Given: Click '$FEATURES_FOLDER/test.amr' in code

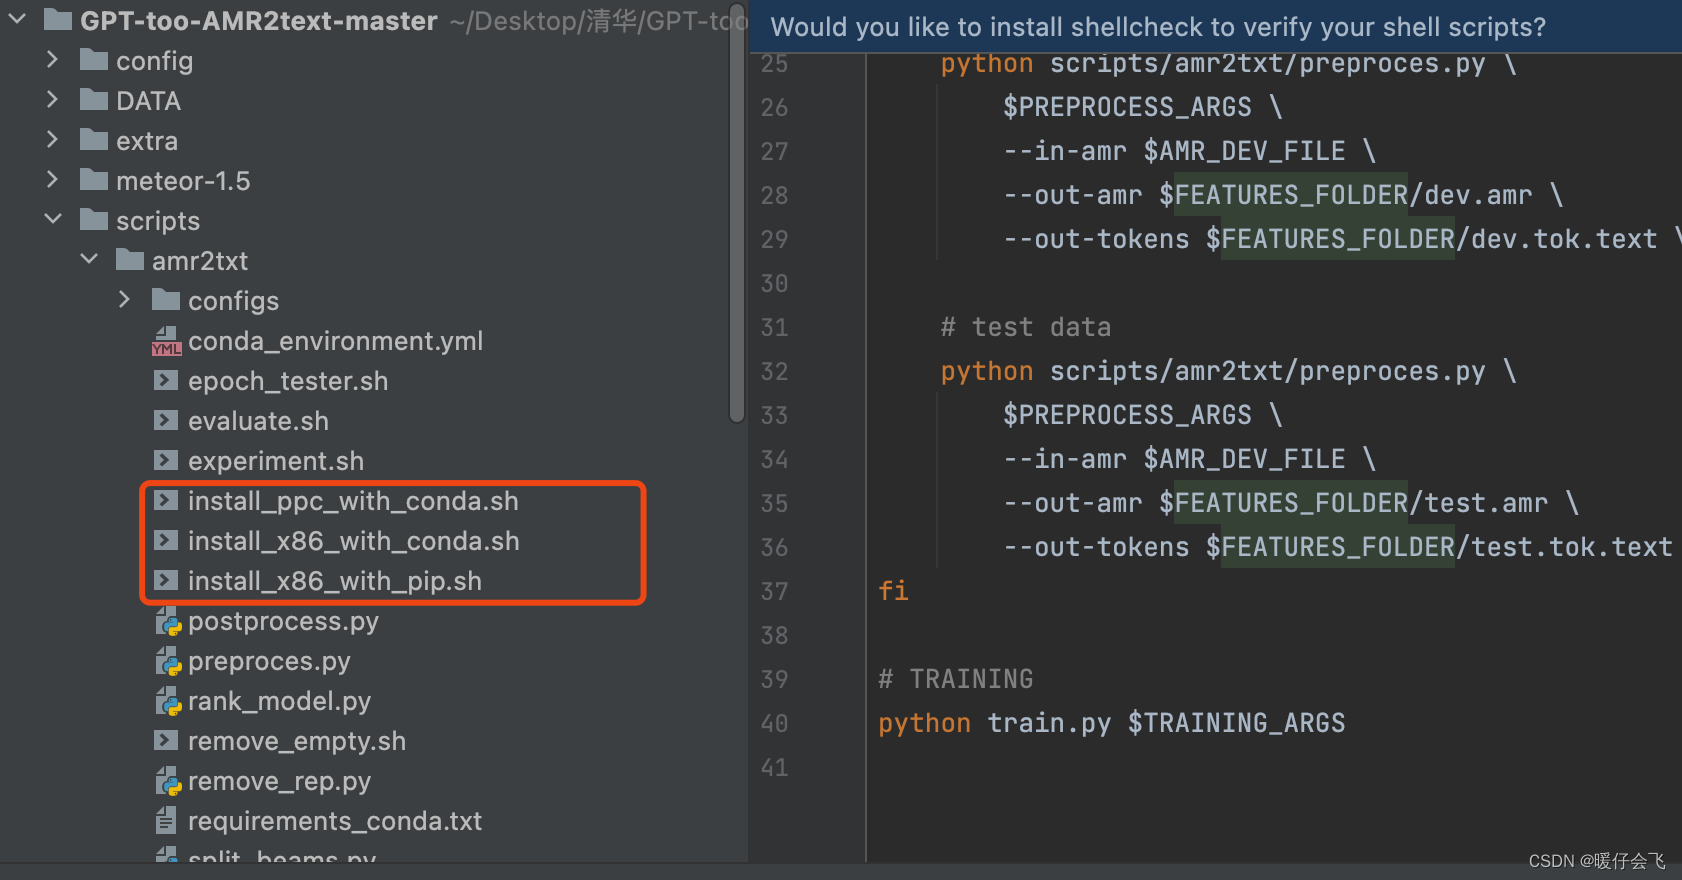Looking at the screenshot, I should pos(1354,503).
